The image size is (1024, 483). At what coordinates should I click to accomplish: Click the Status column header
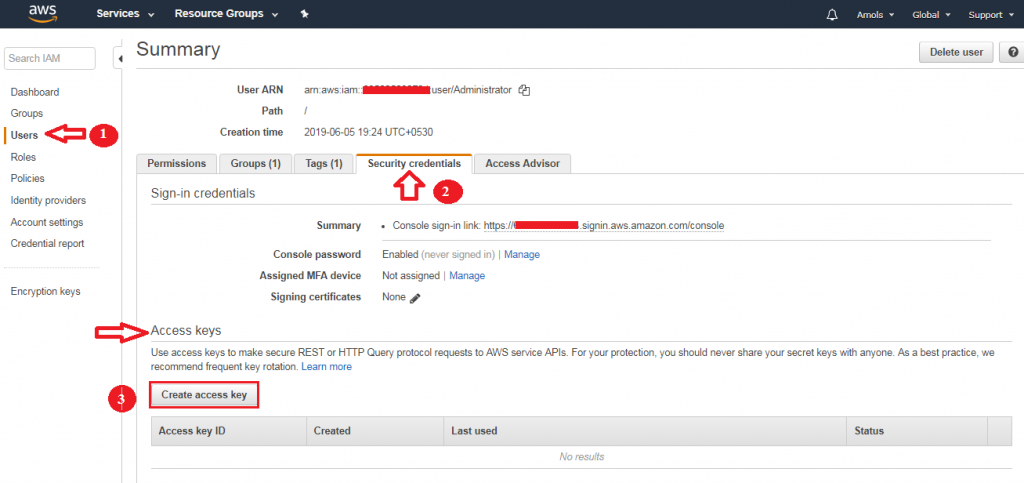(x=917, y=431)
